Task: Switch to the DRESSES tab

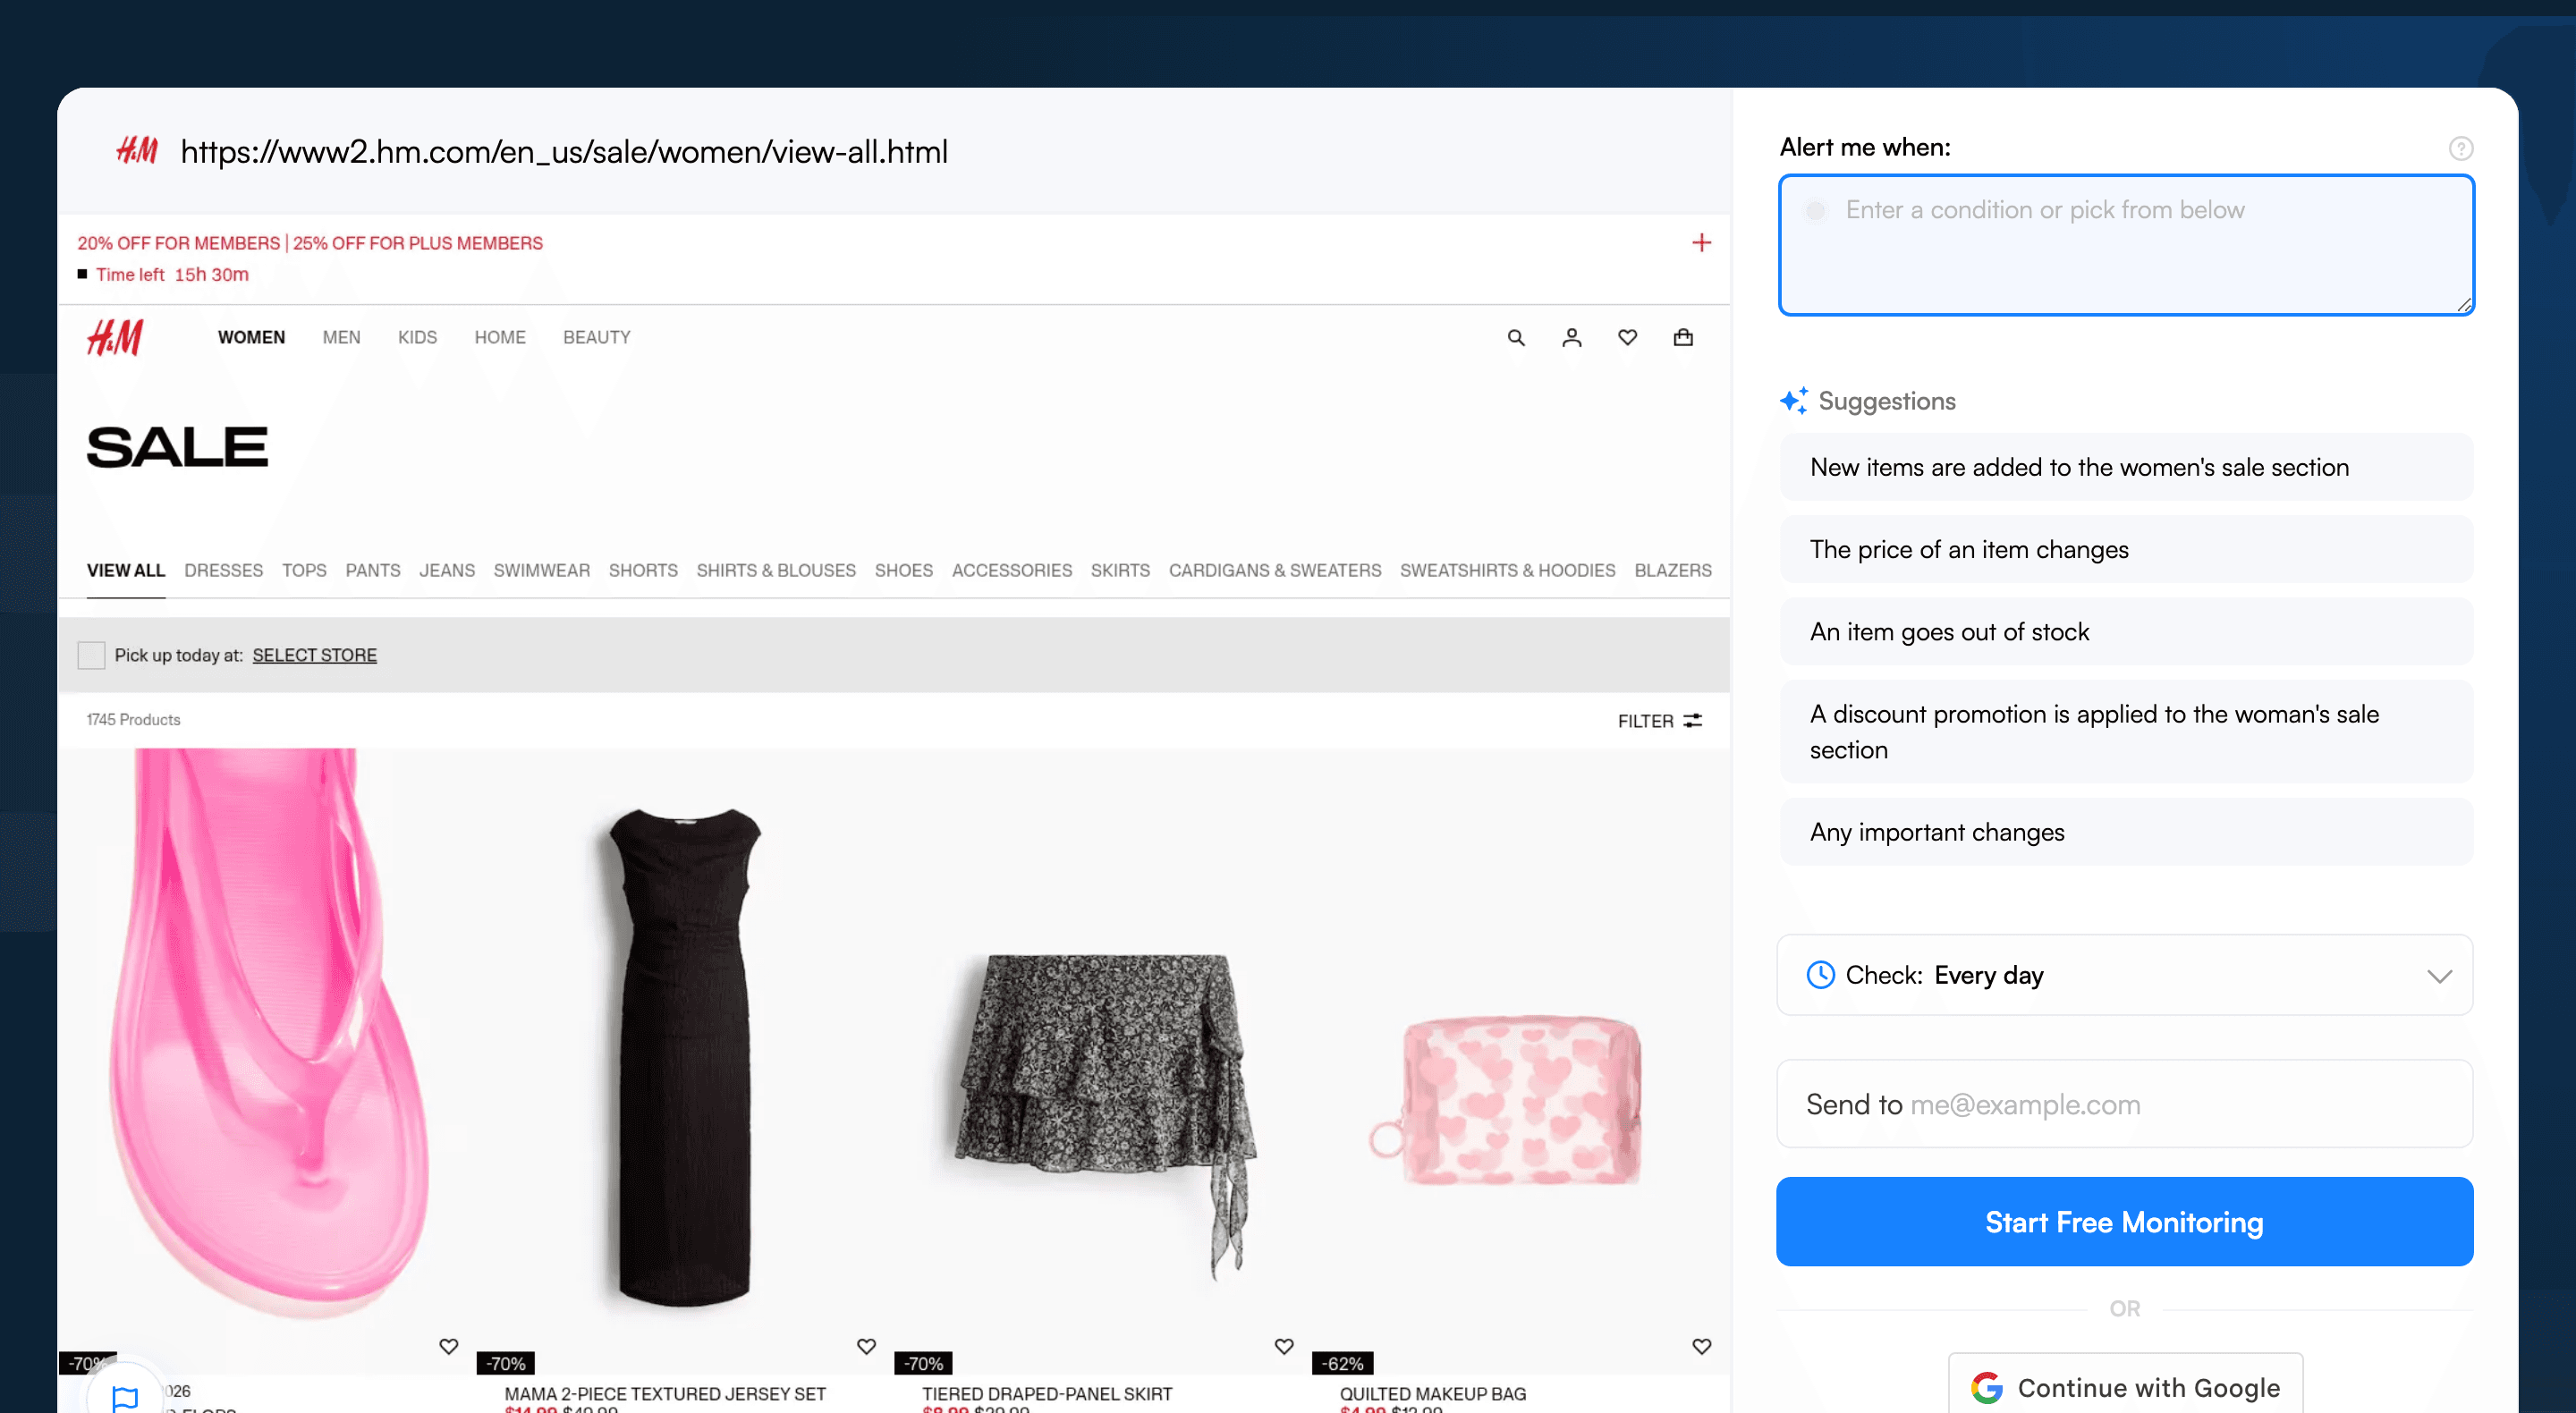Action: point(223,571)
